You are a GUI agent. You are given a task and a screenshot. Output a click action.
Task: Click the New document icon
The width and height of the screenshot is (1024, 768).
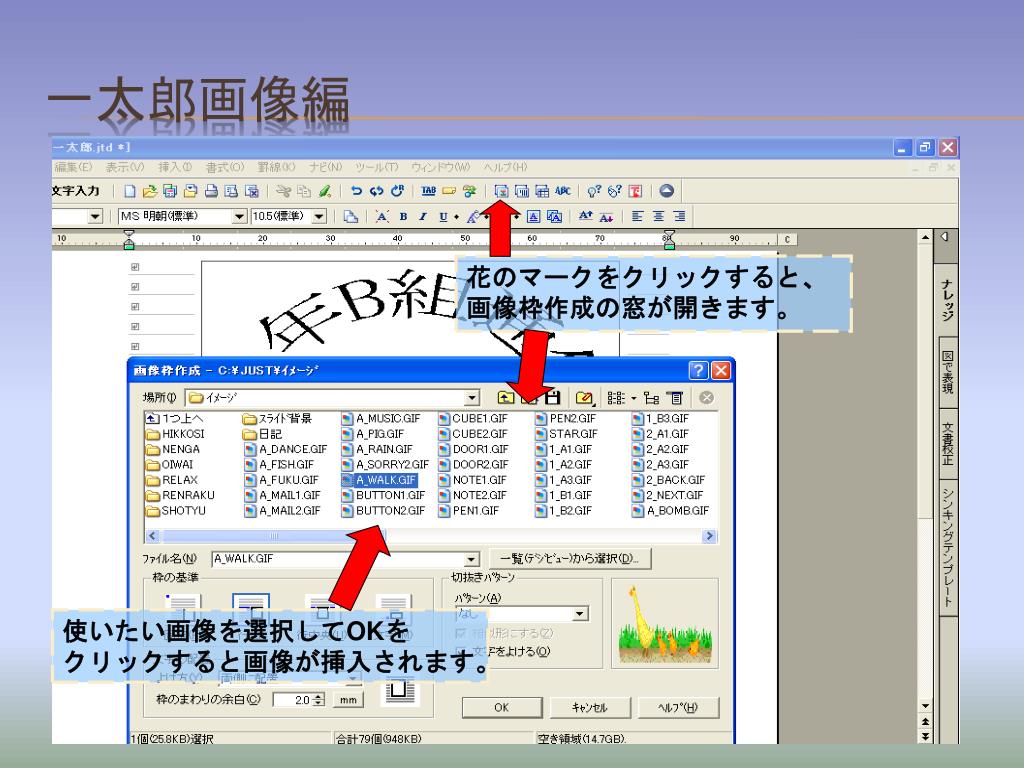pyautogui.click(x=129, y=191)
